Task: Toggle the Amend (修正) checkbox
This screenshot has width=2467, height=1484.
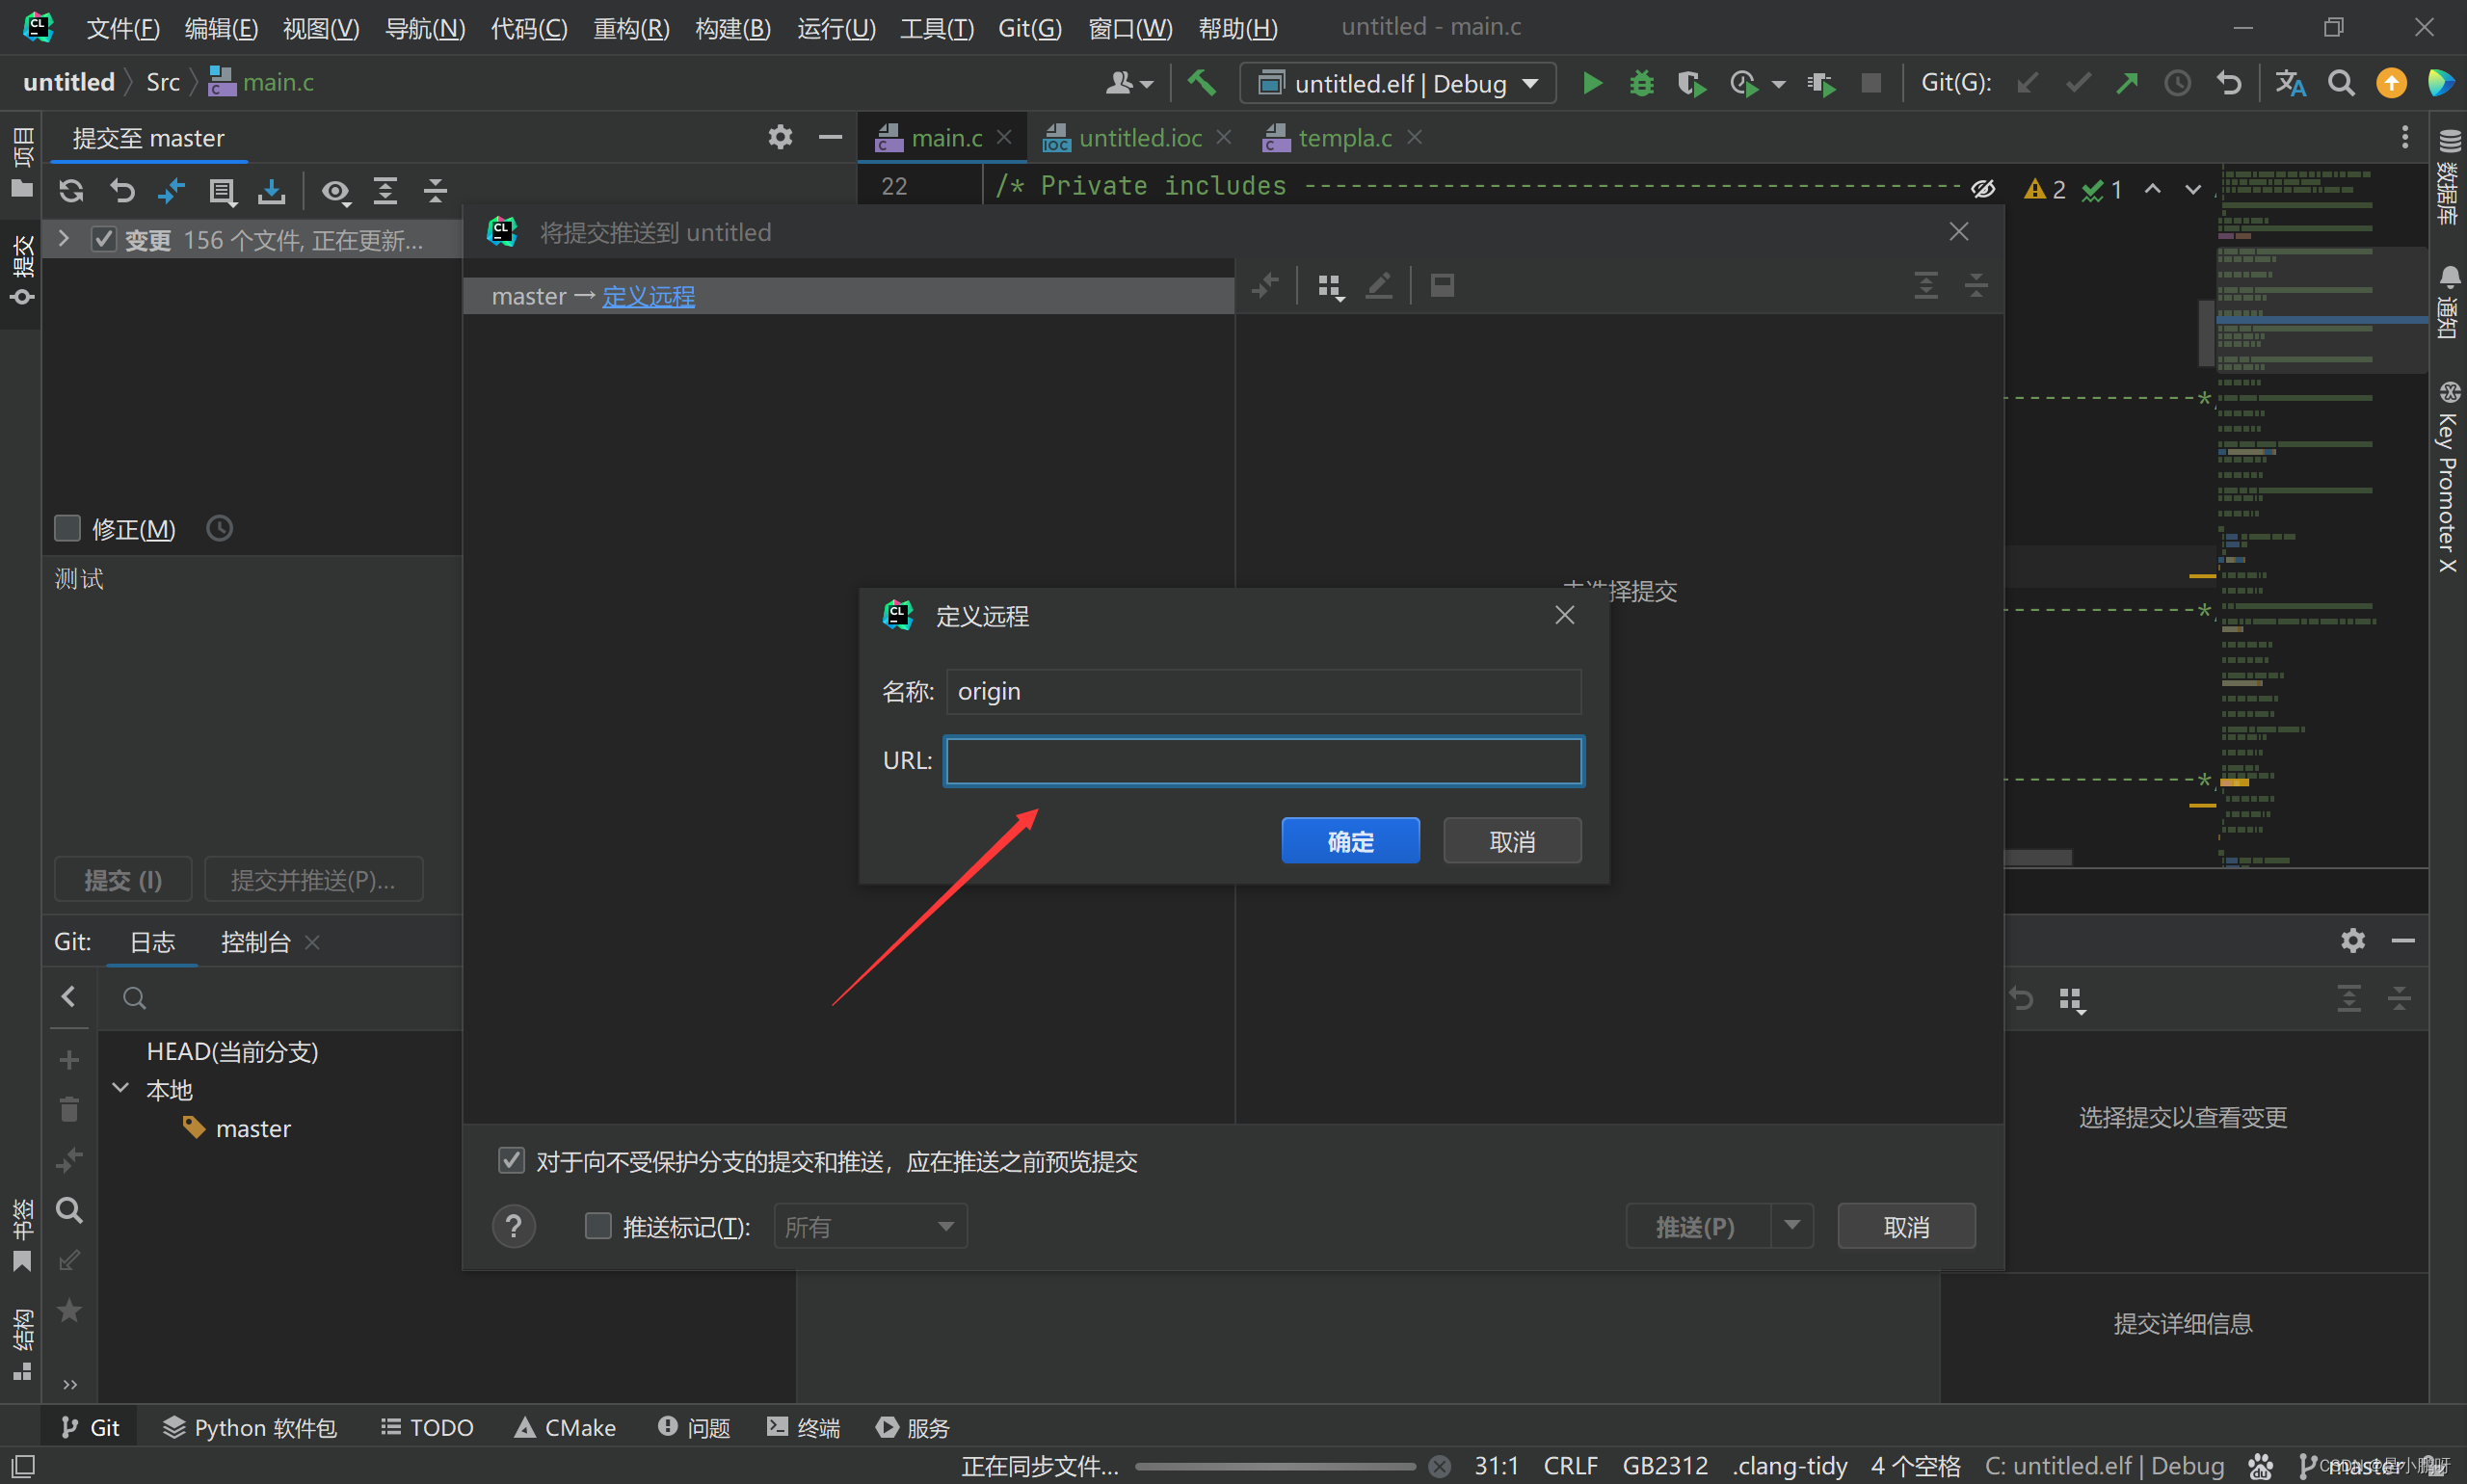Action: click(67, 528)
